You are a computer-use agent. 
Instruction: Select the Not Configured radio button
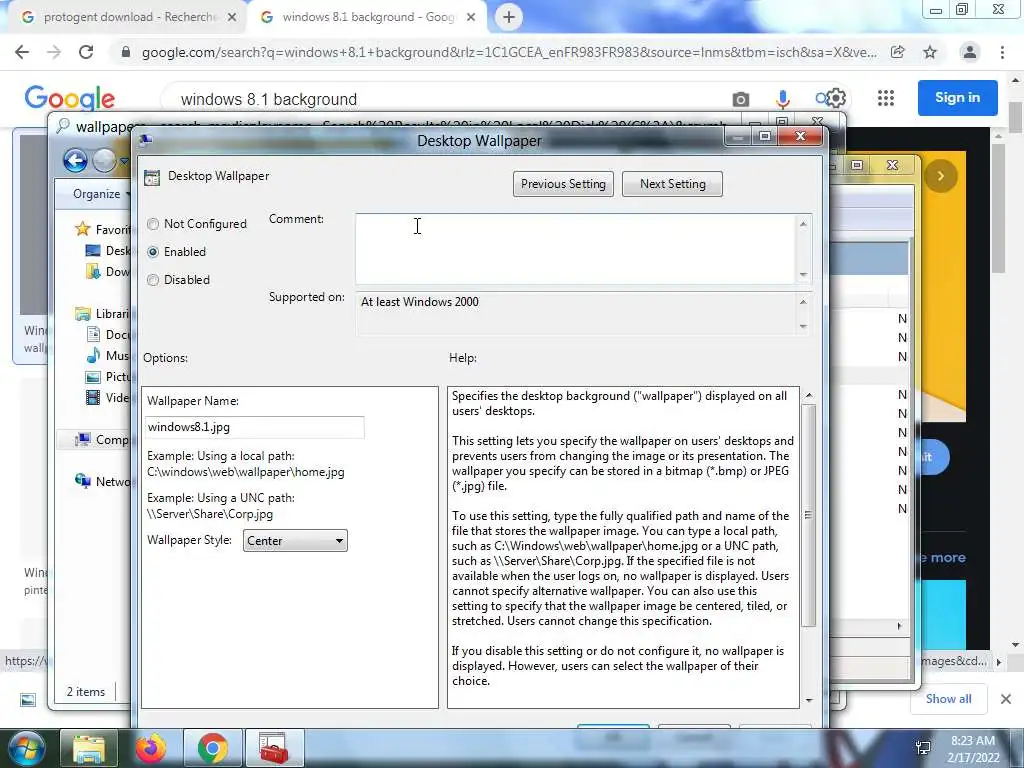(x=153, y=224)
